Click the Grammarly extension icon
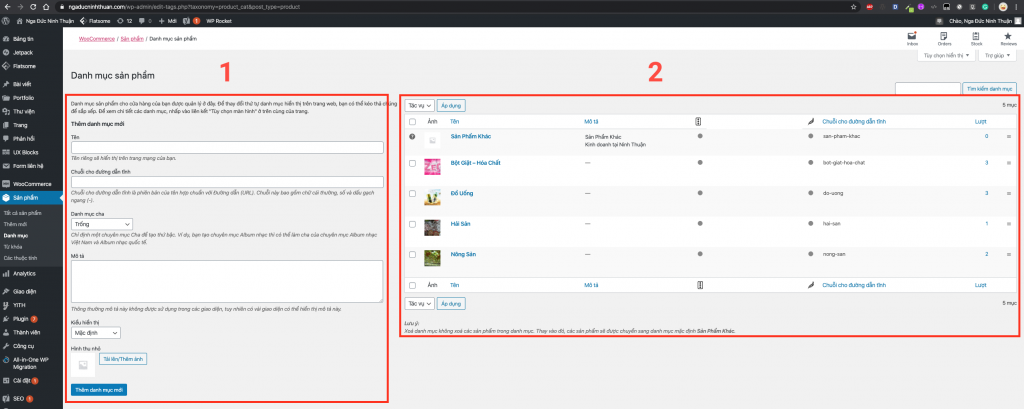Screen dimensions: 1024x409 click(985, 7)
